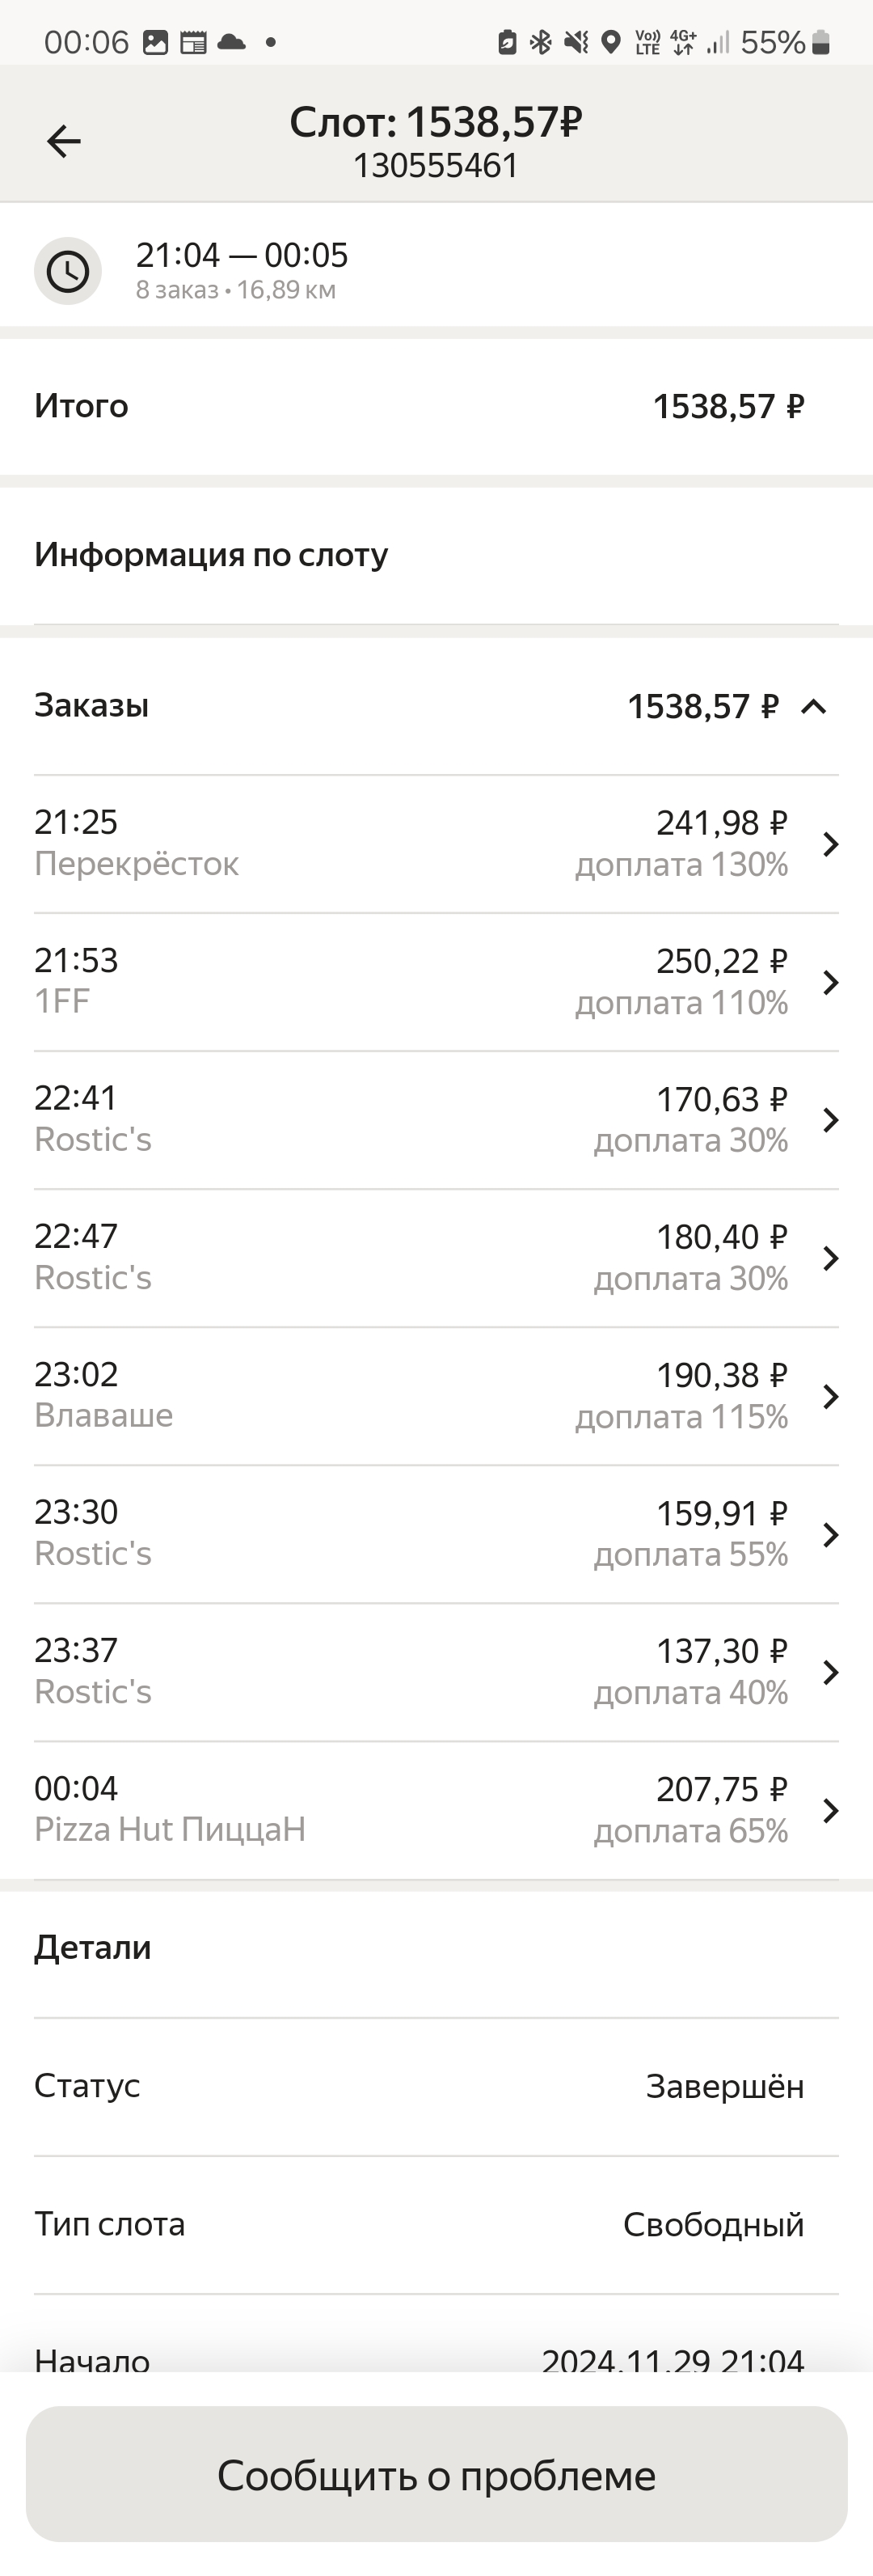The height and width of the screenshot is (2576, 873).
Task: Open the Bluetooth status bar icon
Action: tap(540, 42)
